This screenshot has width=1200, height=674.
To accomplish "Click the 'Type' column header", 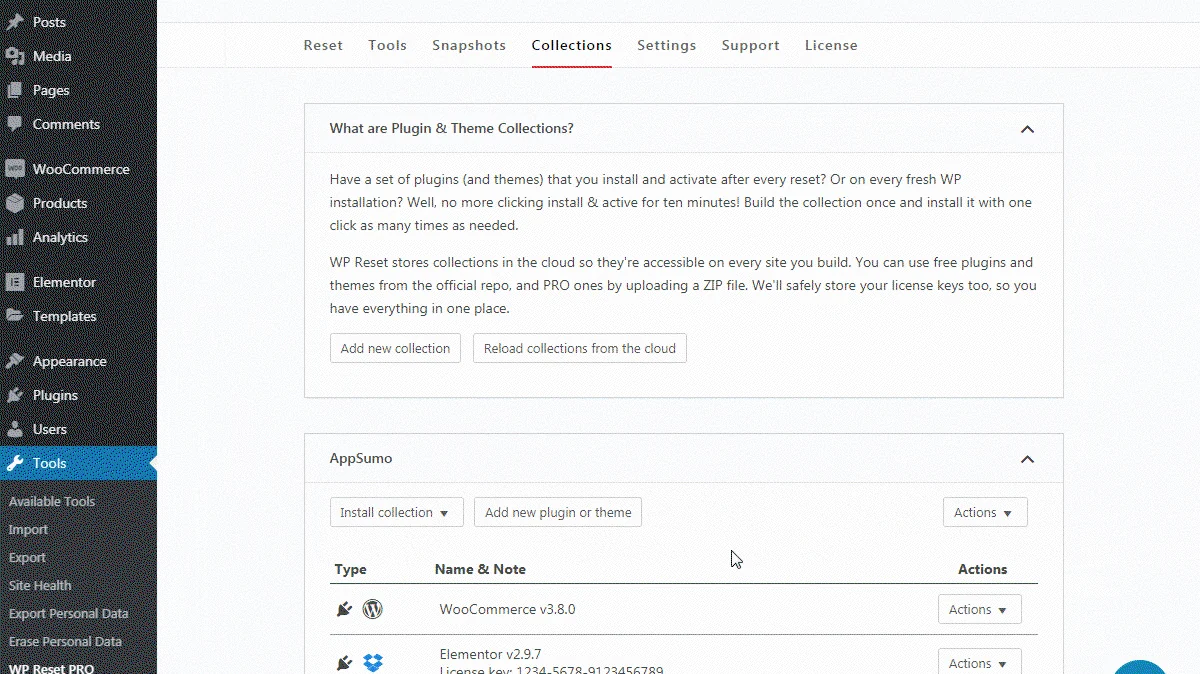I will click(350, 569).
